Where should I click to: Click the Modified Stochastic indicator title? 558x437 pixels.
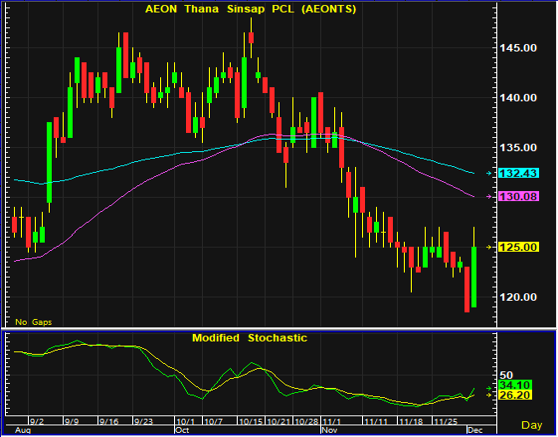pos(249,338)
